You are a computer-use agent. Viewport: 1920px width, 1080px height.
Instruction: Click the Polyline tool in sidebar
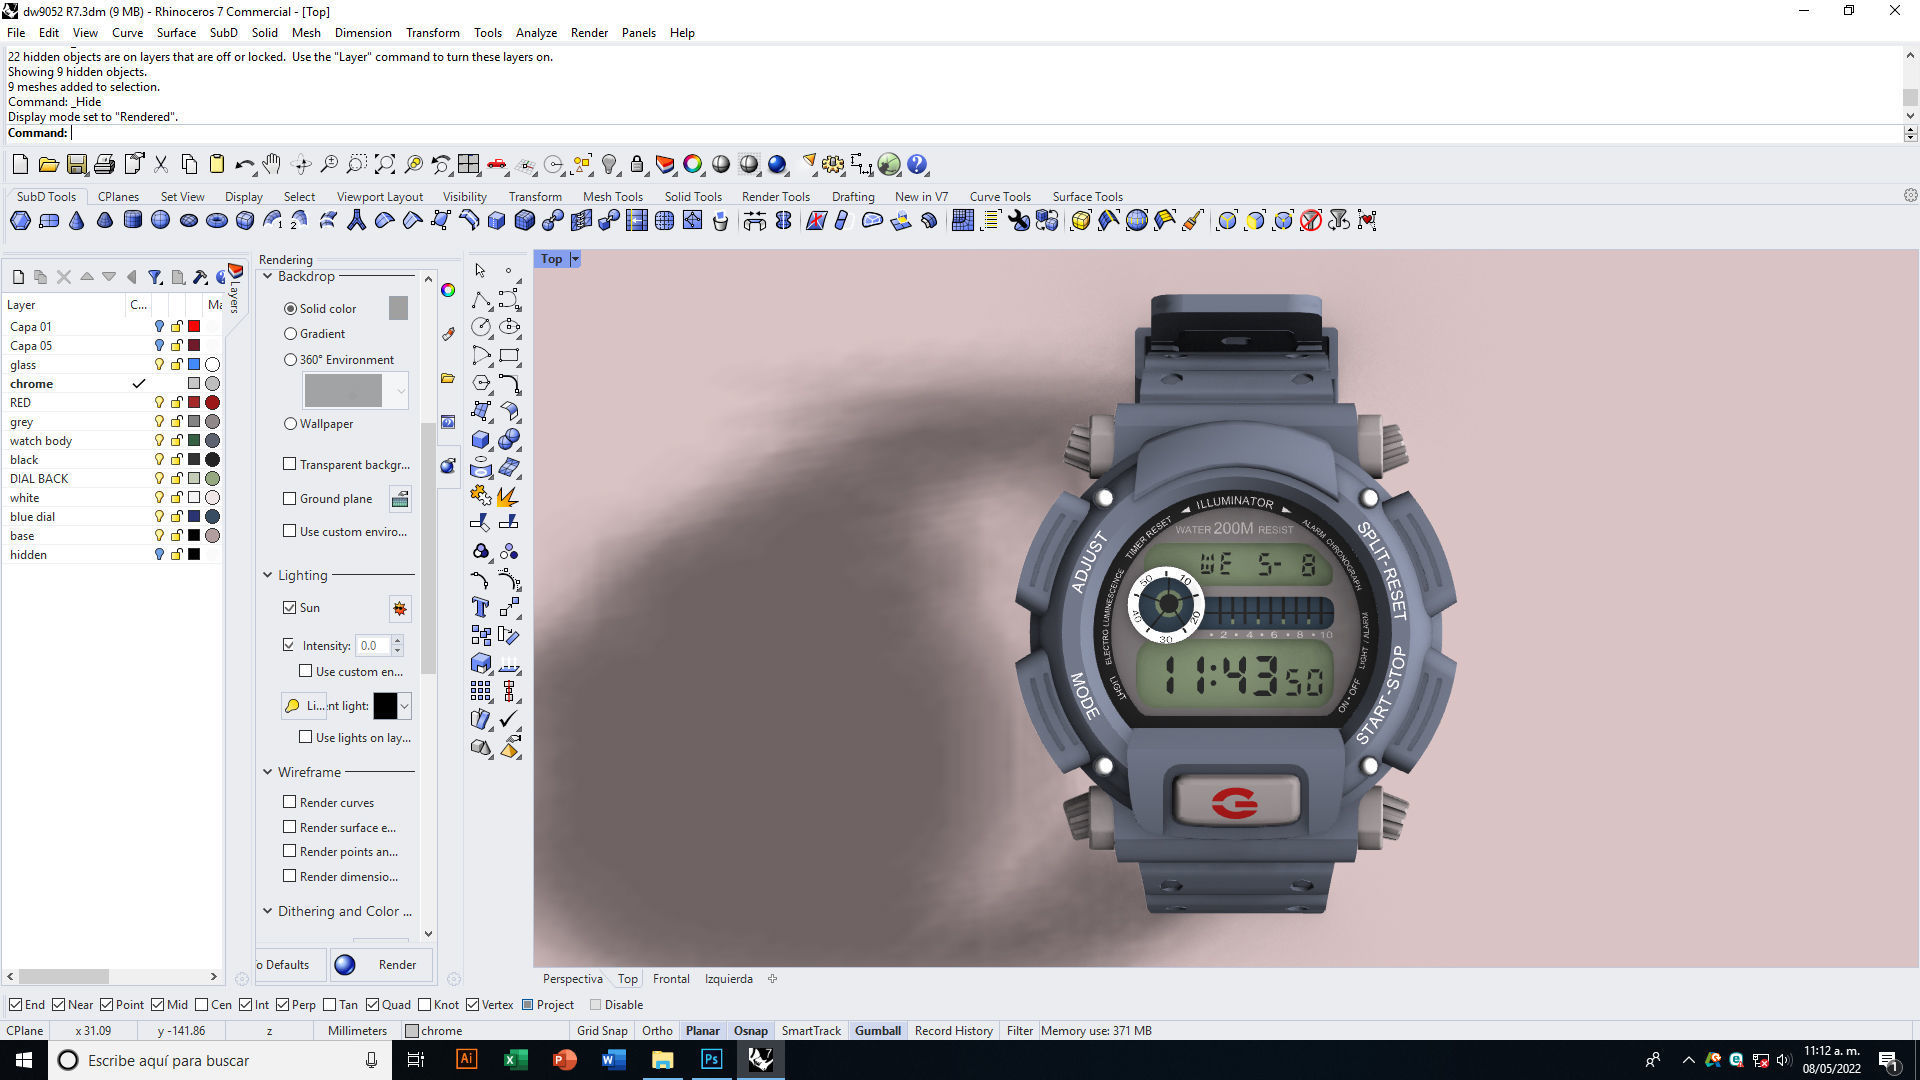(x=481, y=299)
